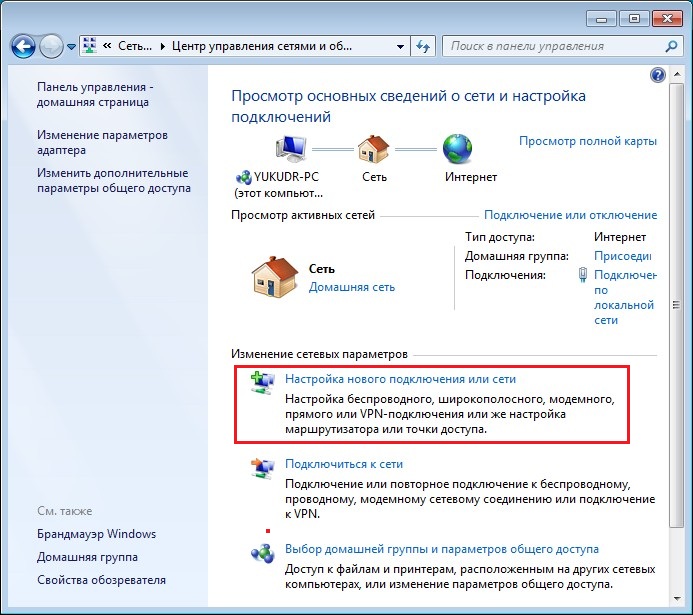This screenshot has width=693, height=615.
Task: Open "Подключиться к сети" link
Action: coord(344,464)
